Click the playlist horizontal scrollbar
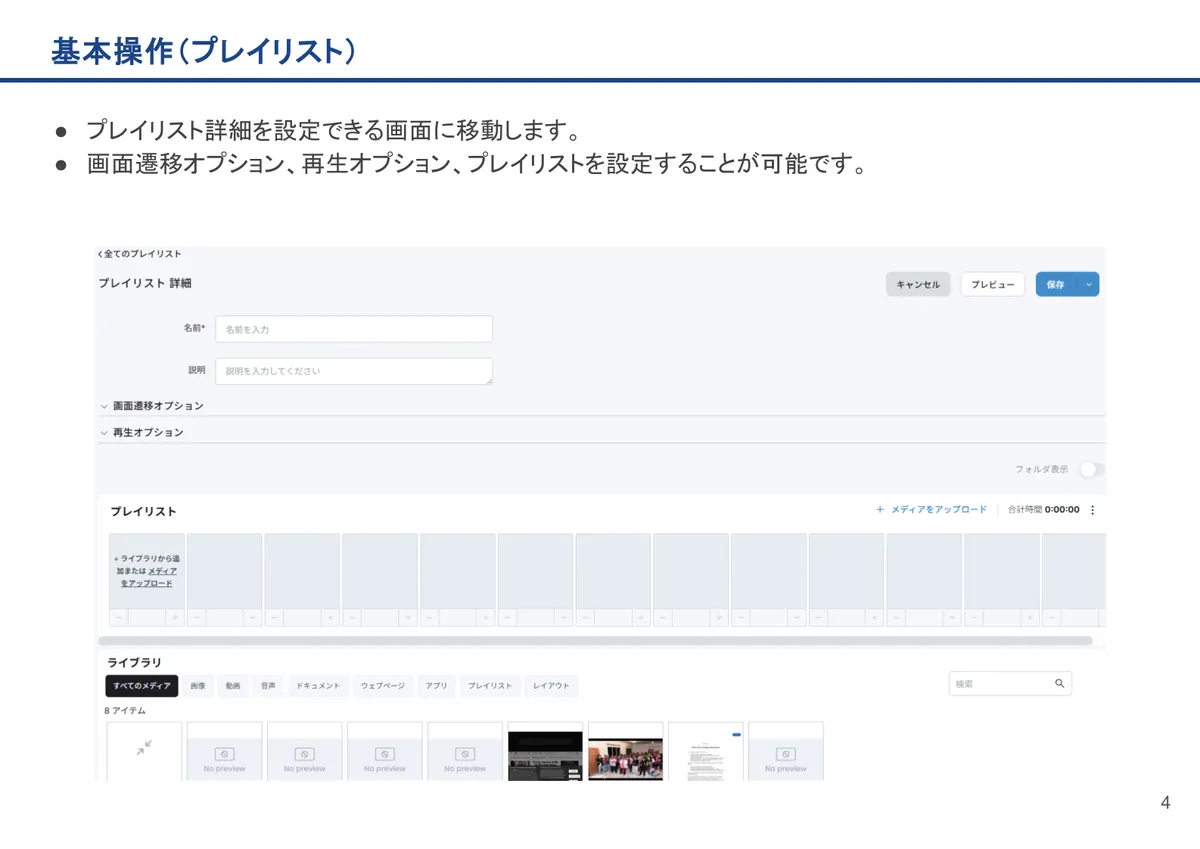 click(595, 641)
